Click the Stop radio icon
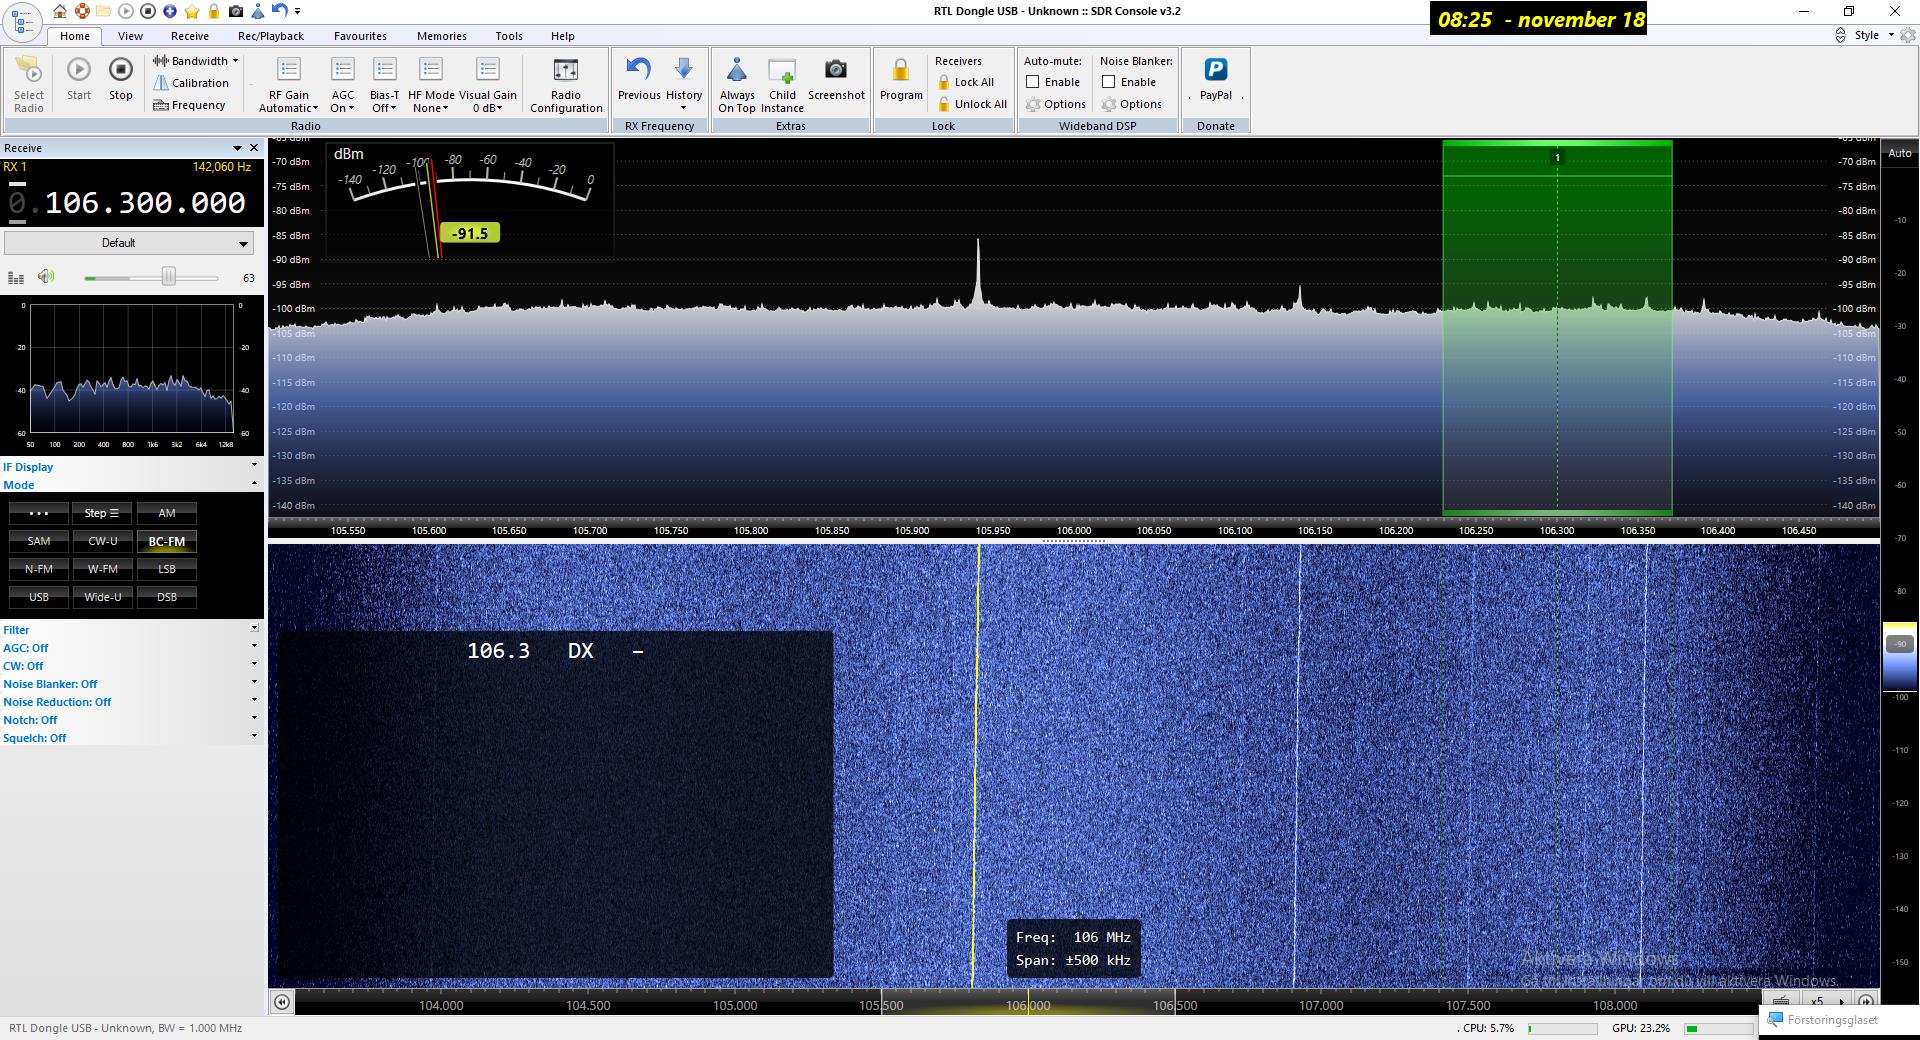This screenshot has width=1920, height=1040. (x=120, y=70)
